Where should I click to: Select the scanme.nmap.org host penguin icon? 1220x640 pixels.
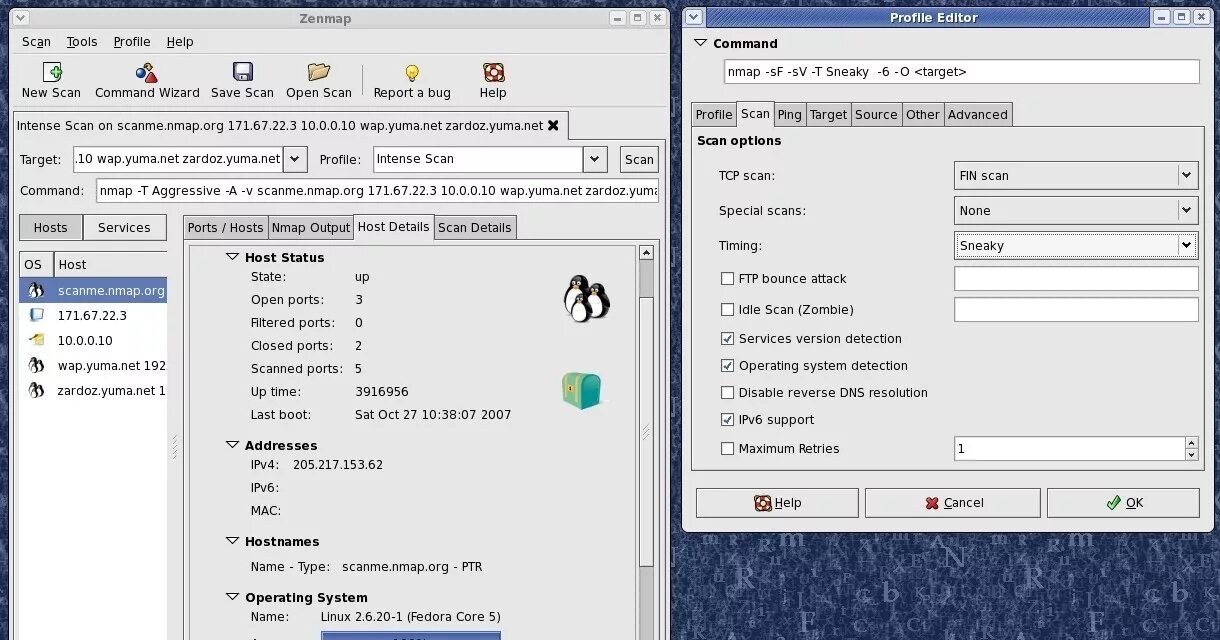click(x=36, y=291)
